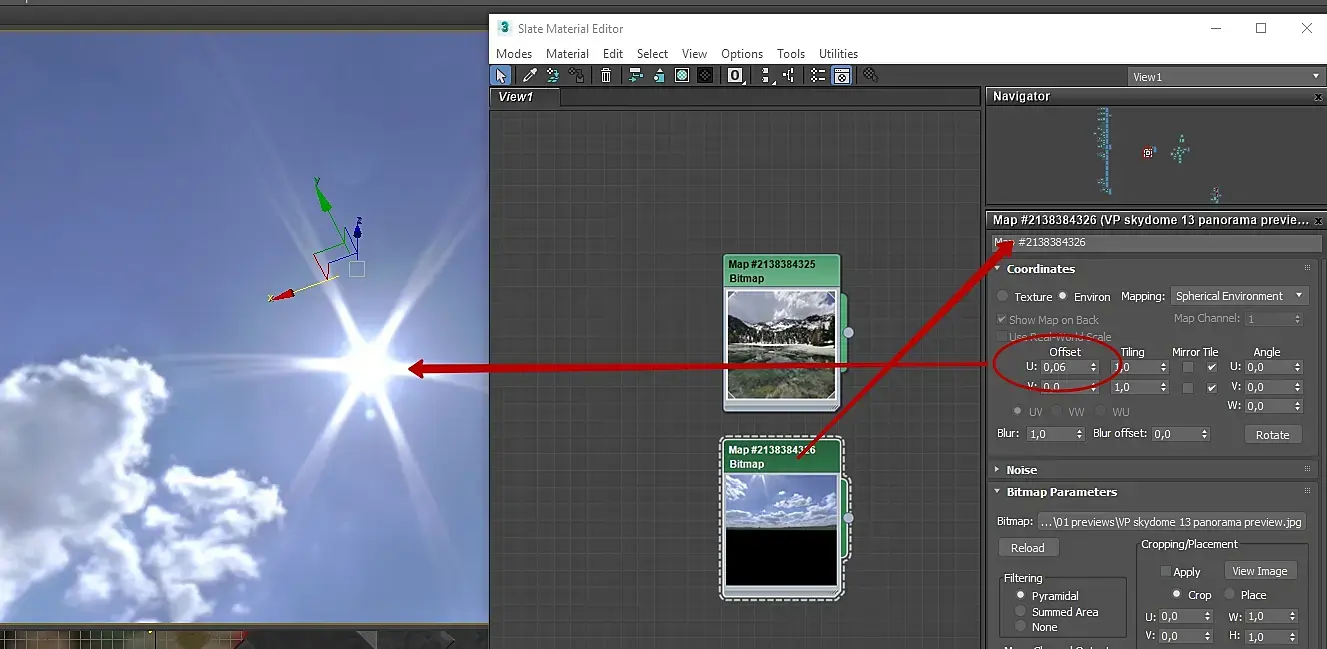Open the Utilities menu
Viewport: 1327px width, 649px height.
pyautogui.click(x=838, y=54)
